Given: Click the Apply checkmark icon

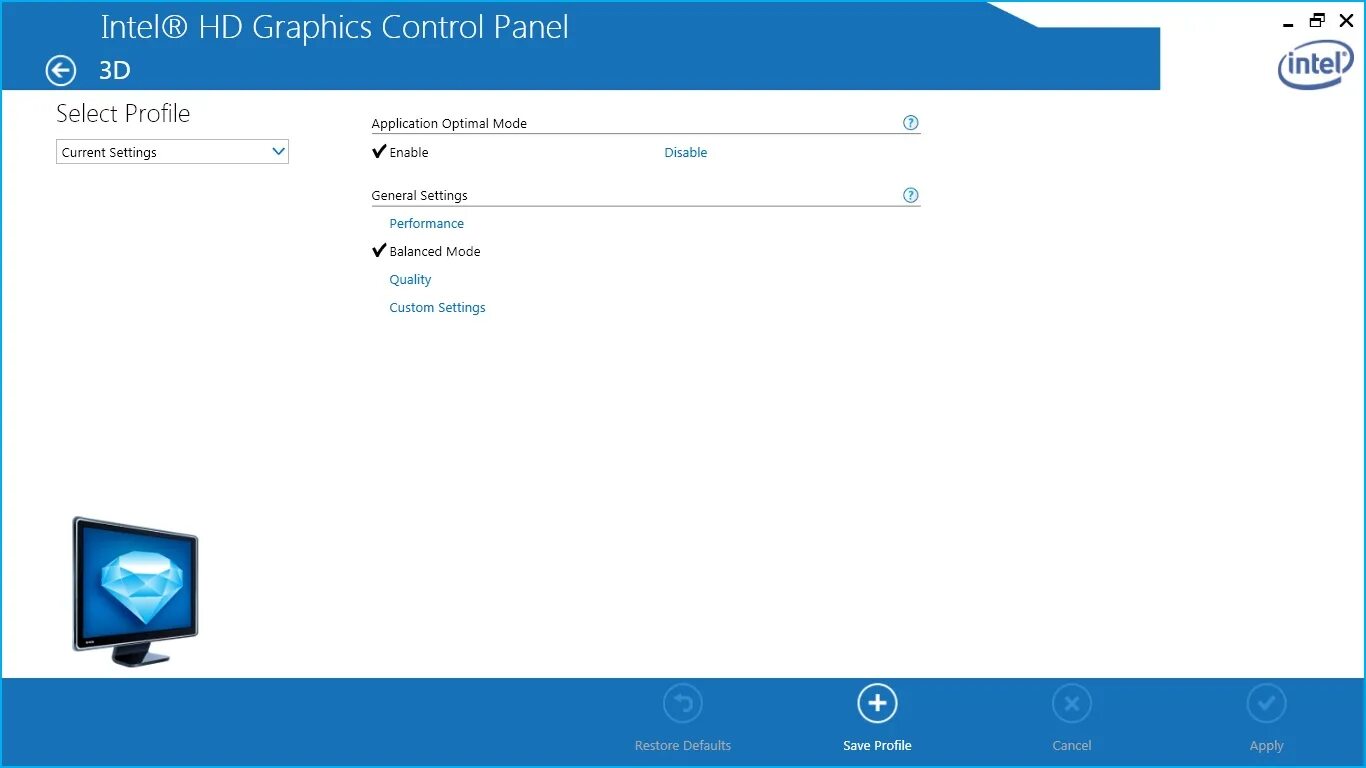Looking at the screenshot, I should tap(1266, 704).
